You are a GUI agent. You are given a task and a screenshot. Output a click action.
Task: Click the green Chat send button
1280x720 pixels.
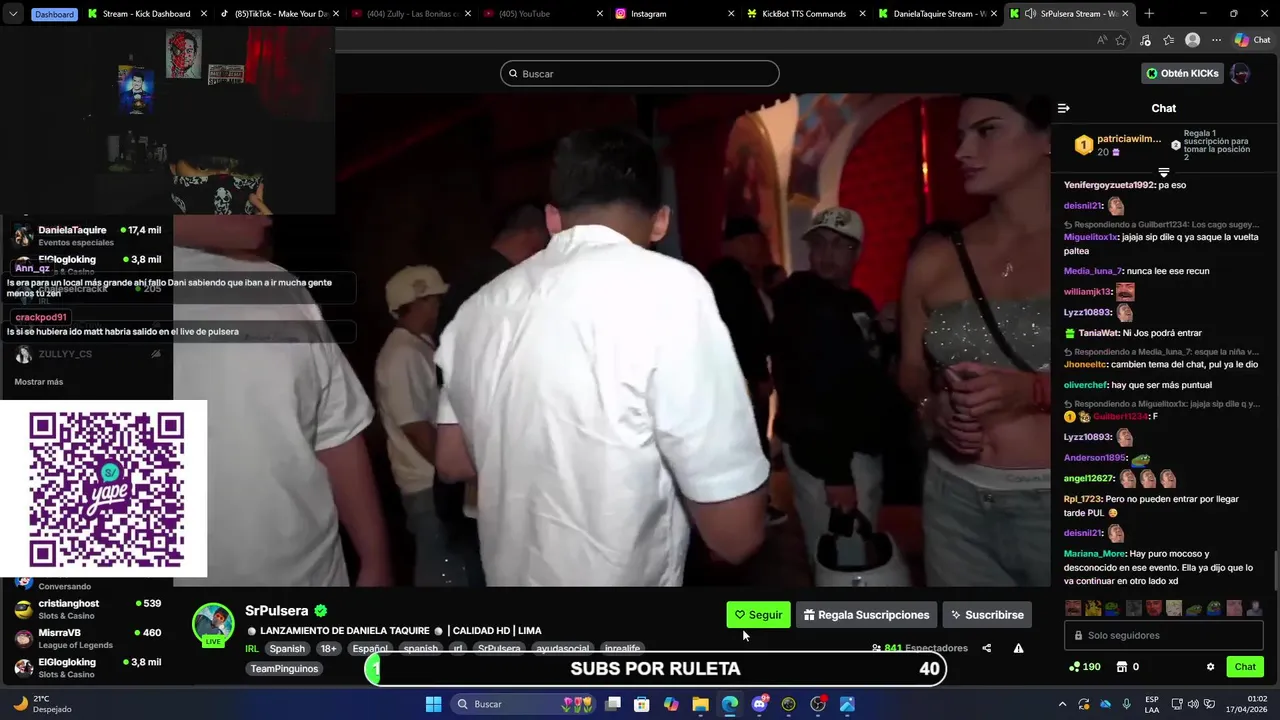pos(1245,667)
